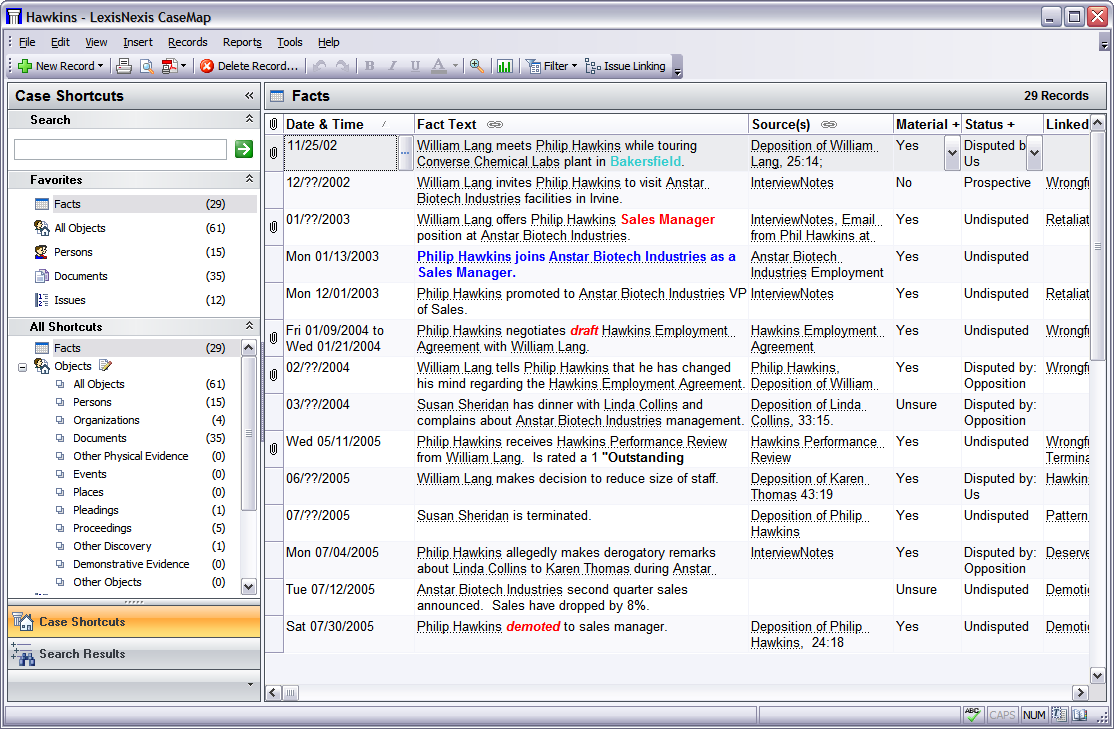Switch to Search Results pane
Image resolution: width=1114 pixels, height=729 pixels.
click(x=82, y=654)
